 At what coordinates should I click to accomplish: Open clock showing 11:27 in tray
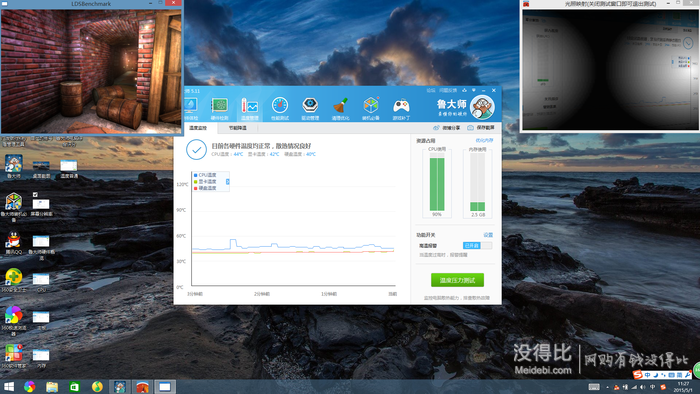(683, 386)
